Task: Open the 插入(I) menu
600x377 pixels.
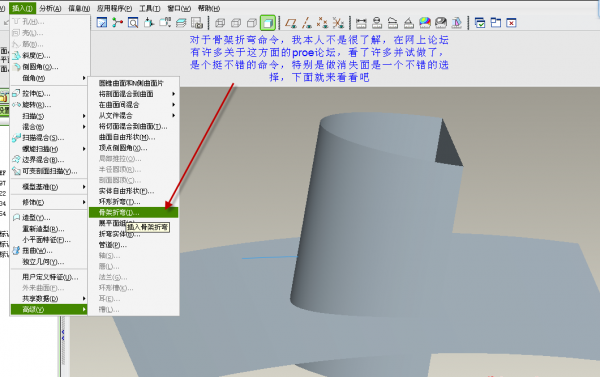Action: 22,8
